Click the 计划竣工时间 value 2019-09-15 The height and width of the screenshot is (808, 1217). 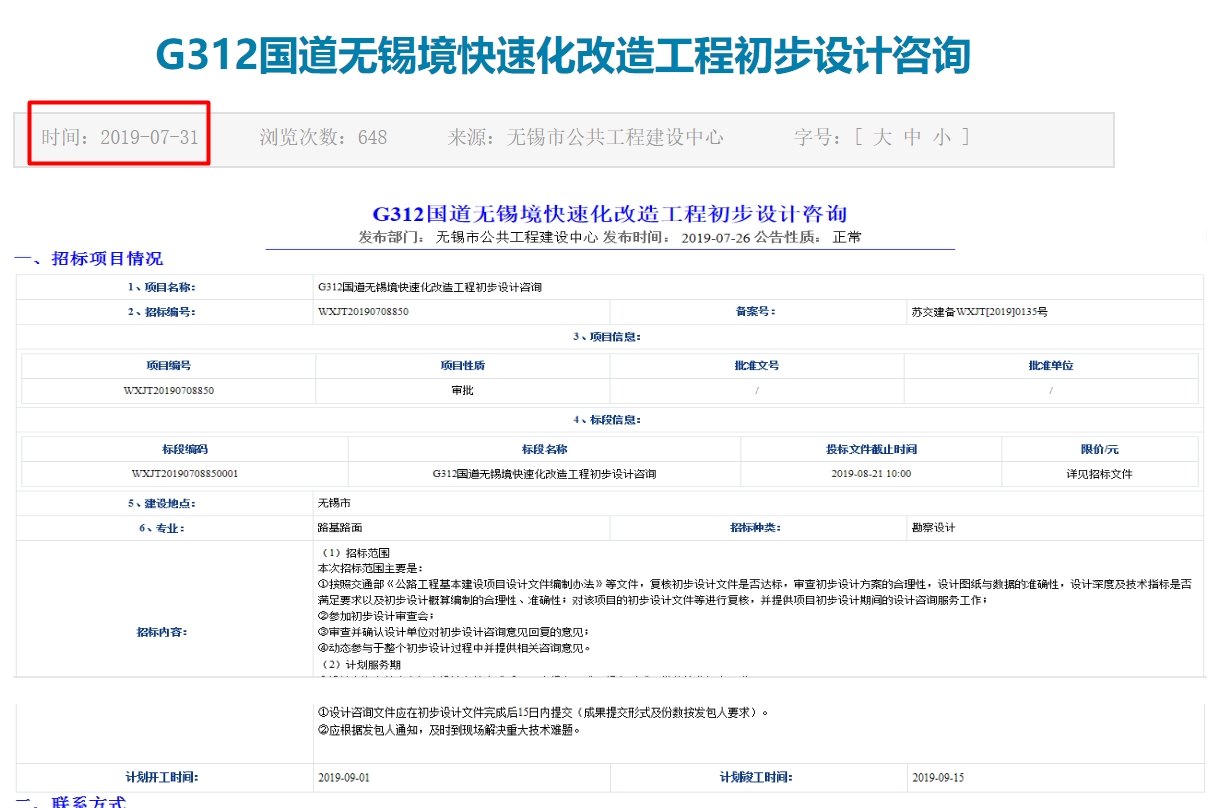point(938,777)
